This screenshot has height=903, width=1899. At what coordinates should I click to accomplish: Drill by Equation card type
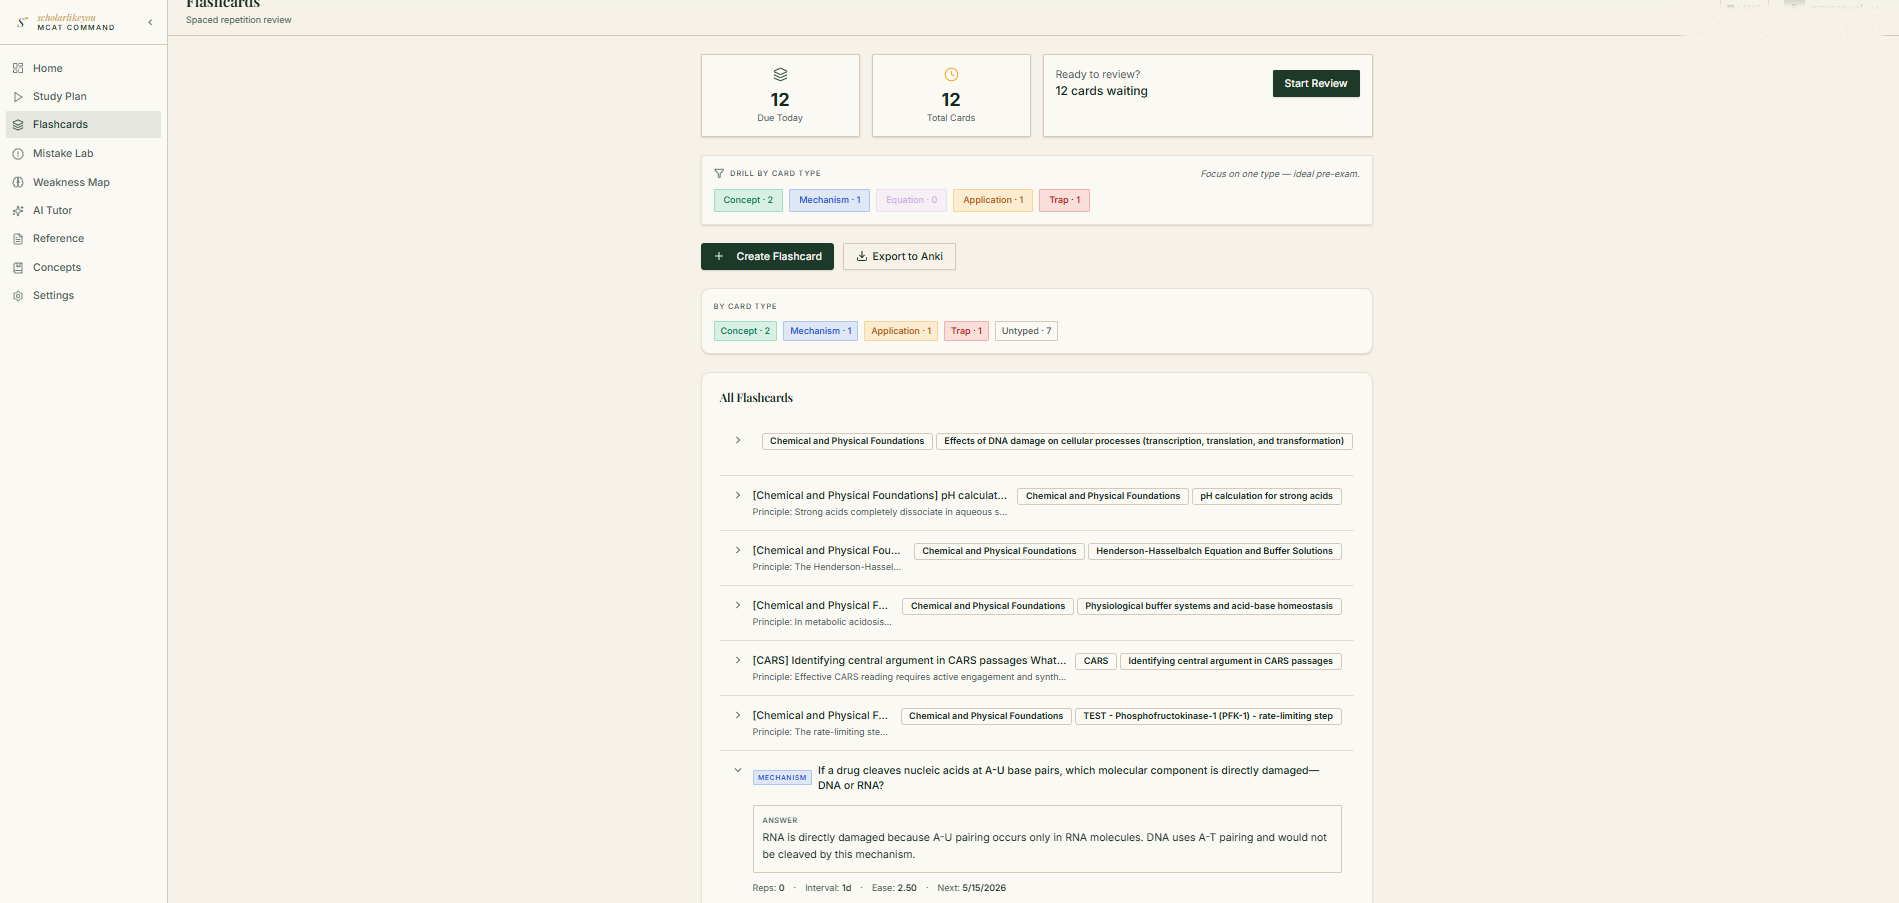911,200
